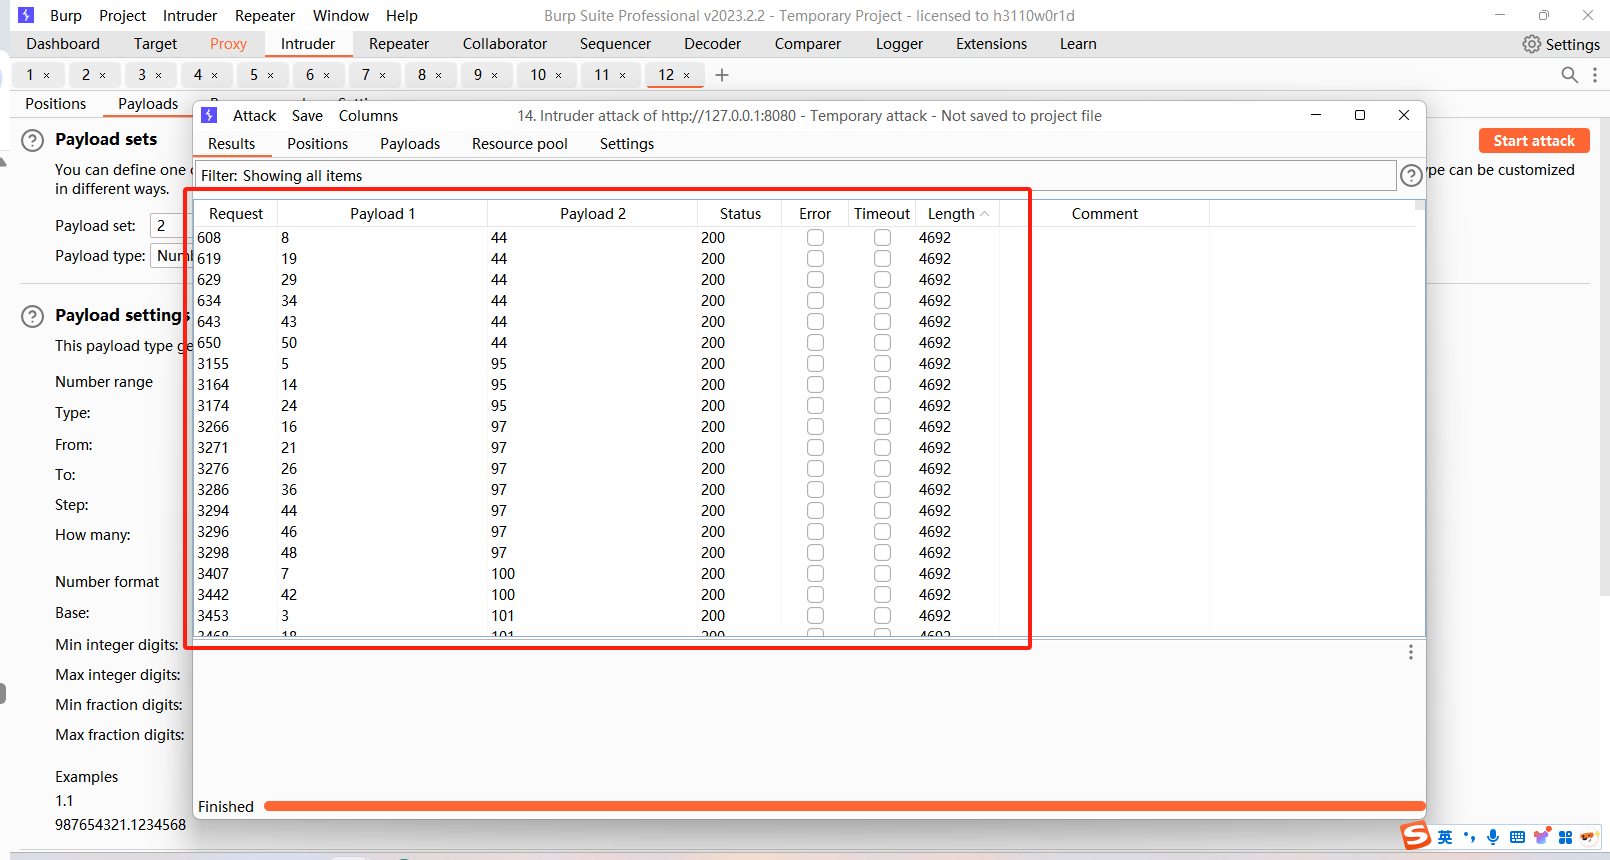The height and width of the screenshot is (860, 1610).
Task: Open help for Payload settings section
Action: tap(33, 316)
